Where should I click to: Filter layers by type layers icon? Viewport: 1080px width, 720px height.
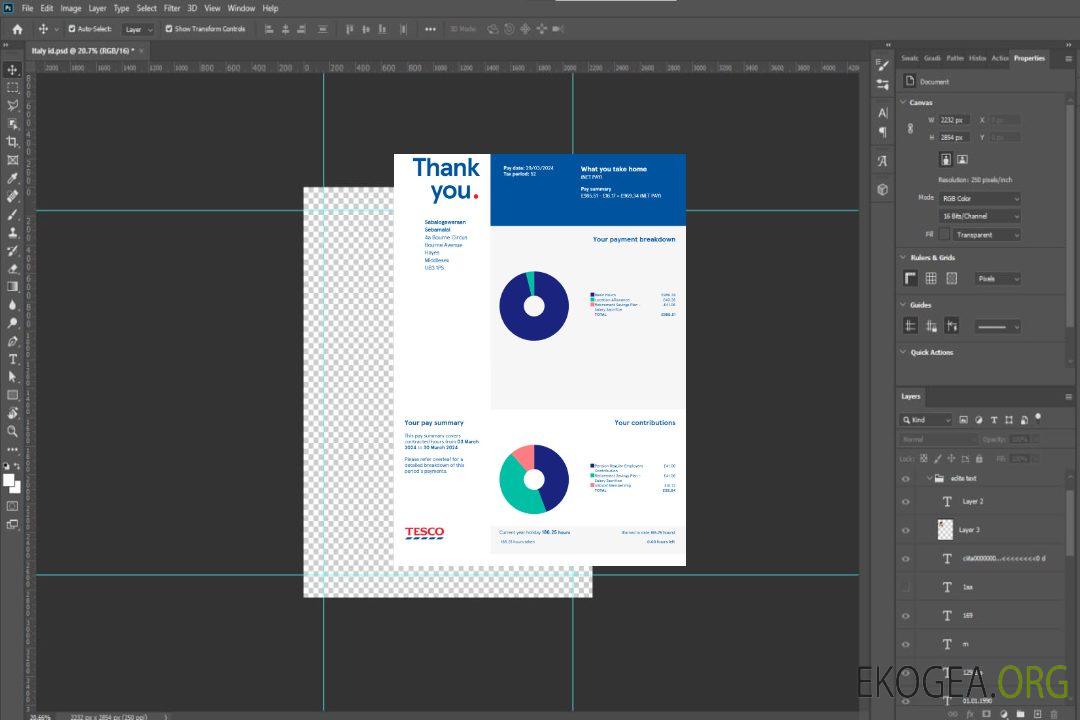994,420
